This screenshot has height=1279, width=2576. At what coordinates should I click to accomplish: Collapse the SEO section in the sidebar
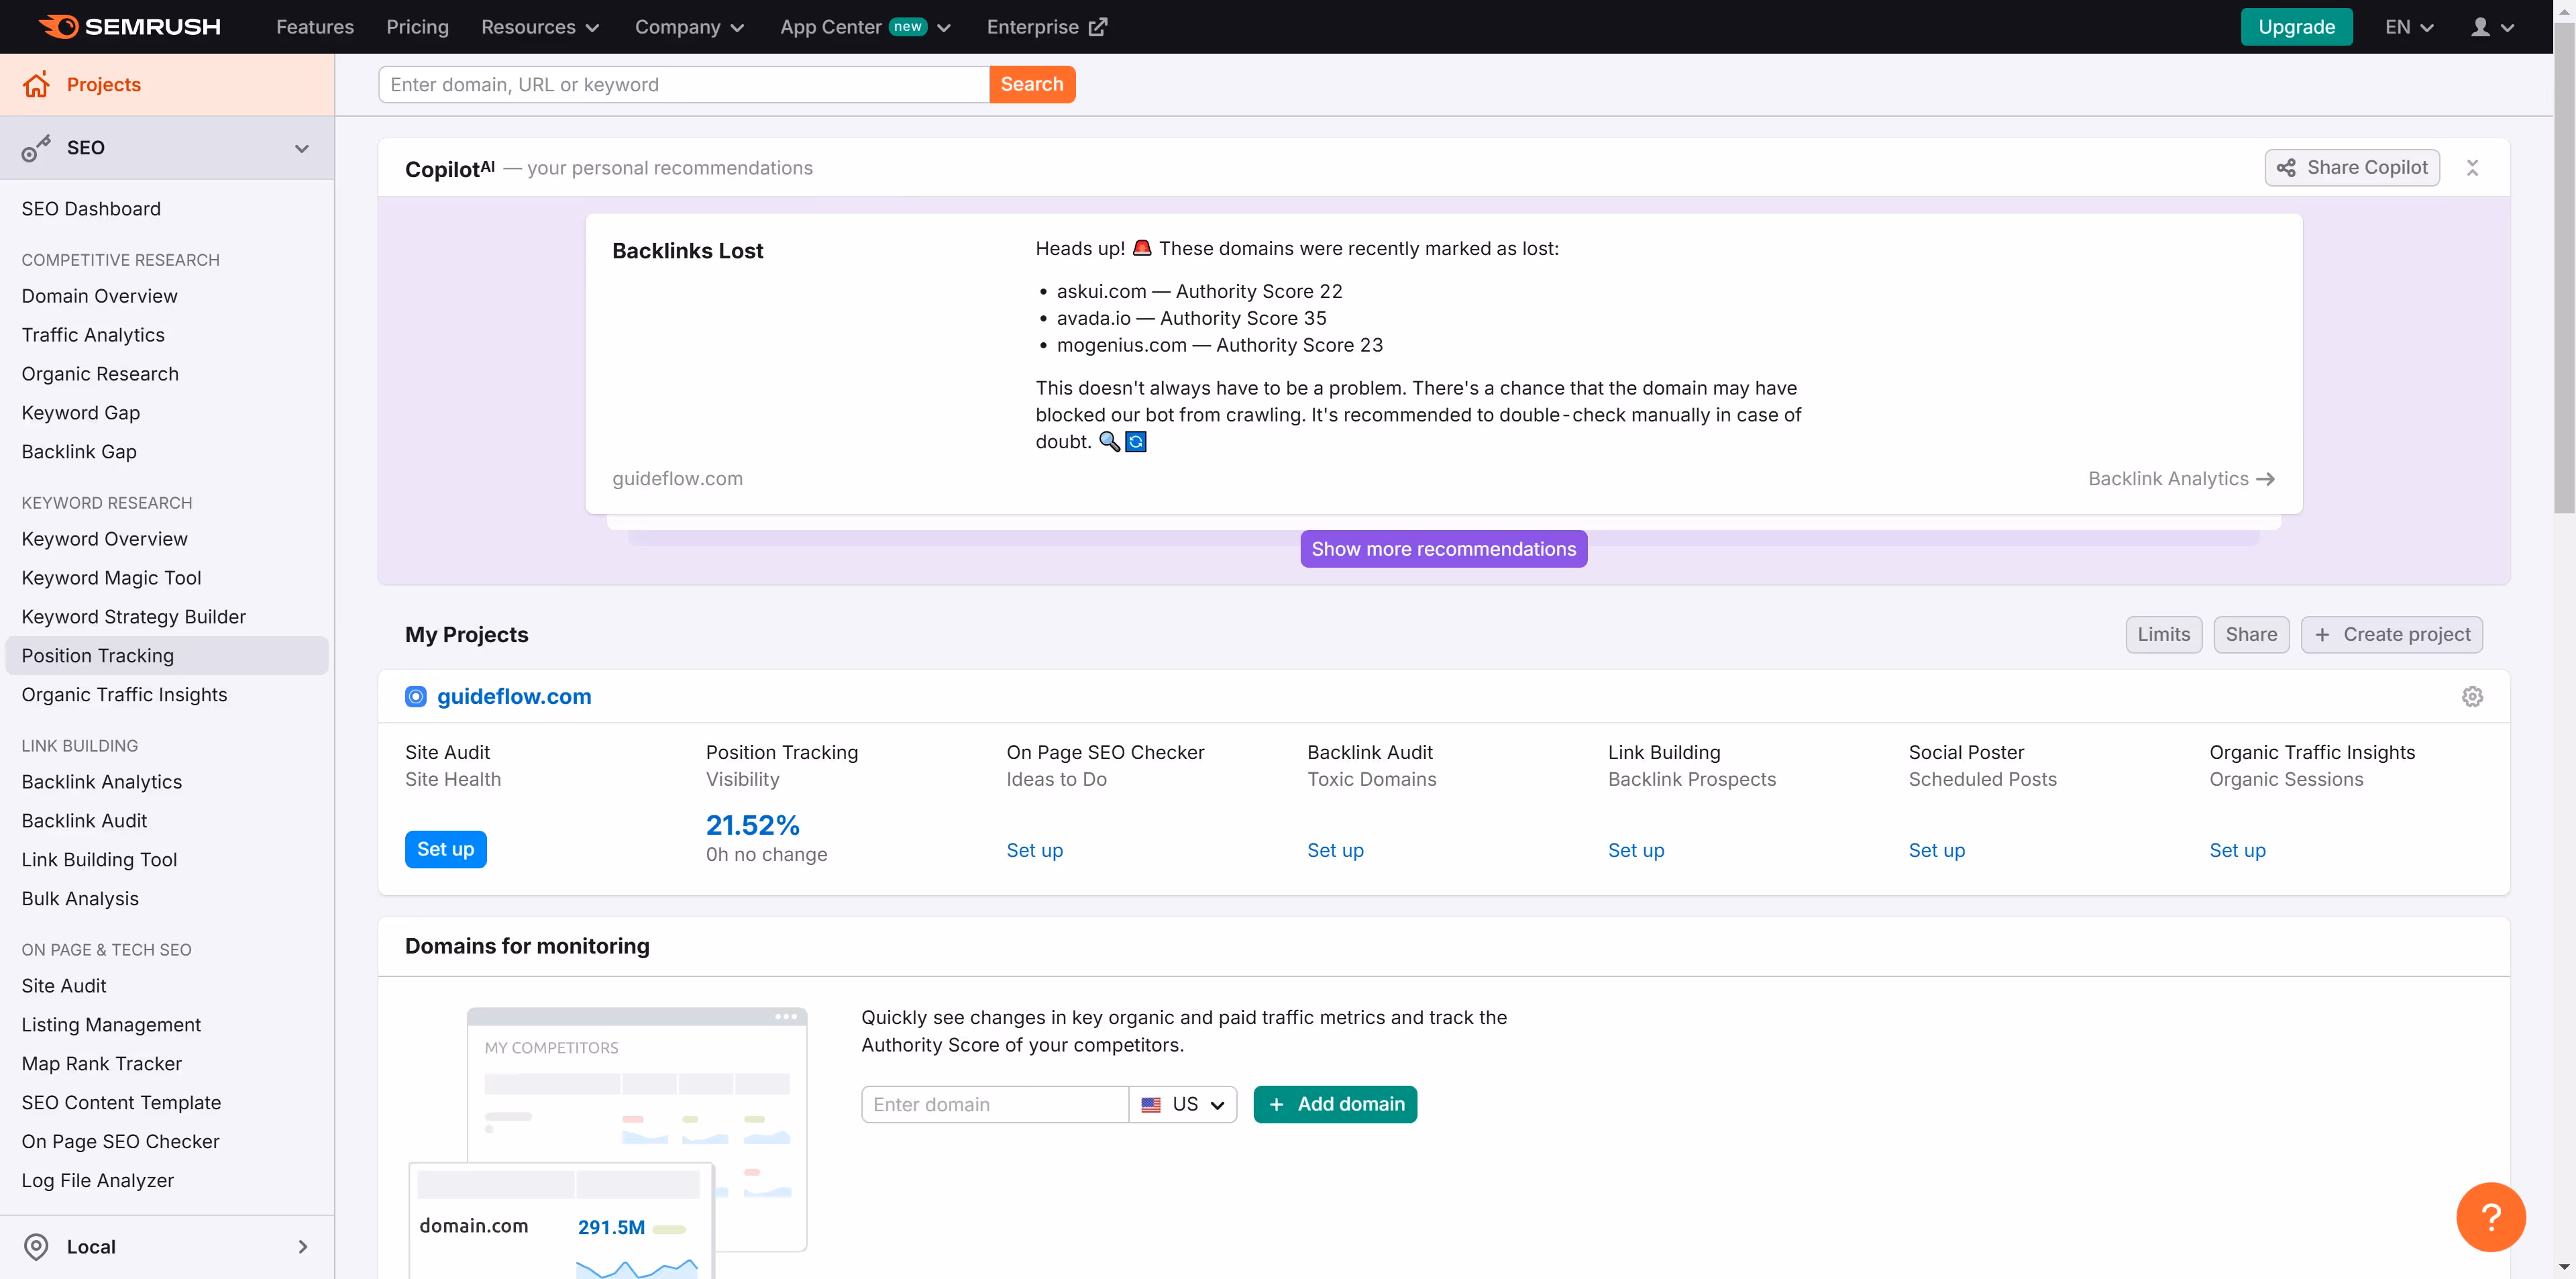[x=301, y=148]
